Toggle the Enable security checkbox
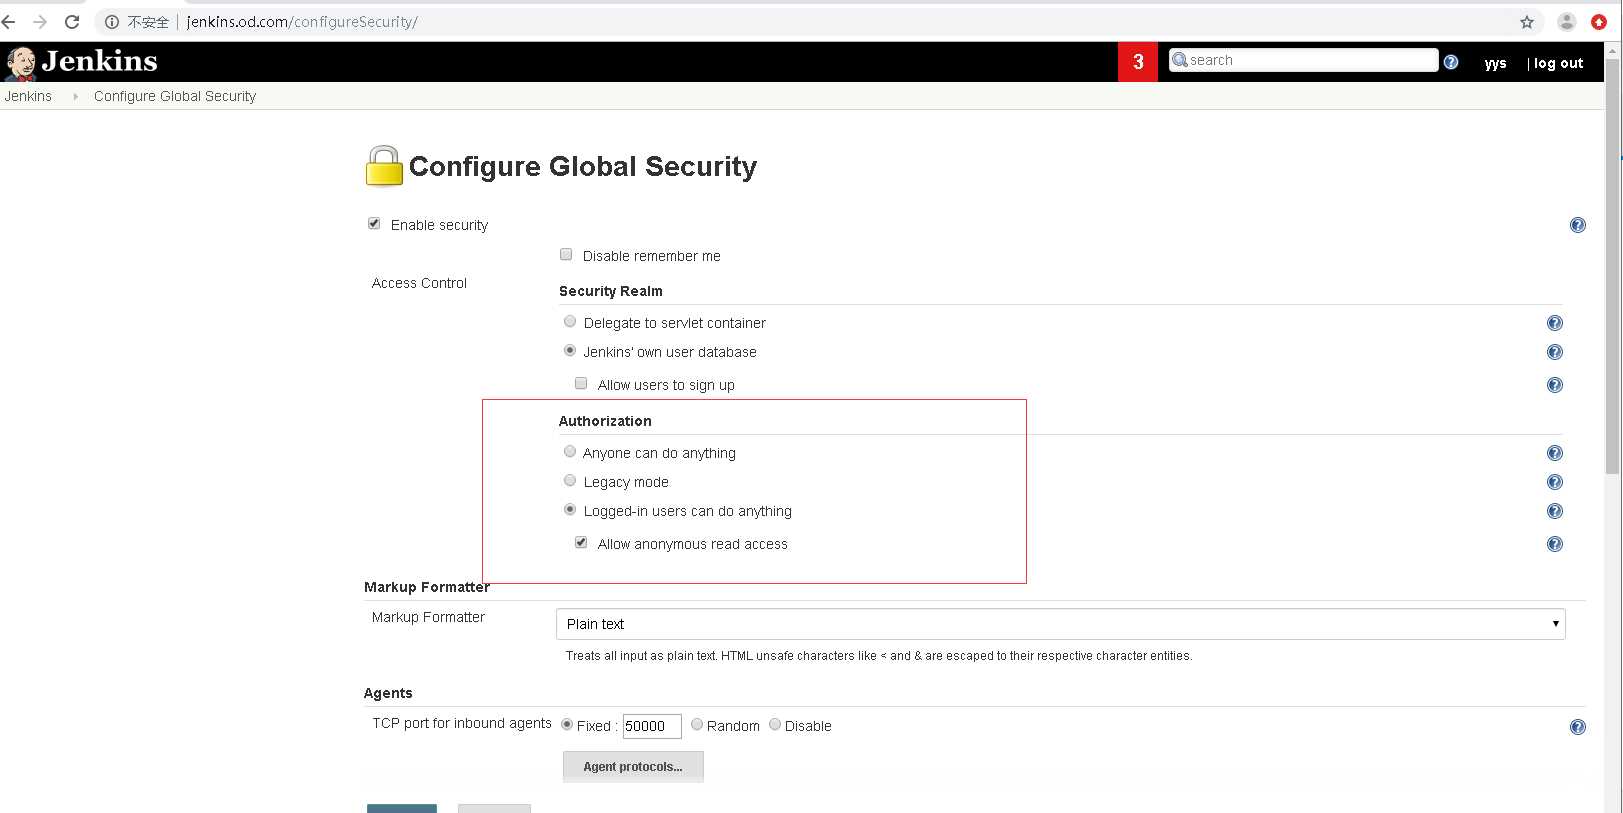 [374, 224]
